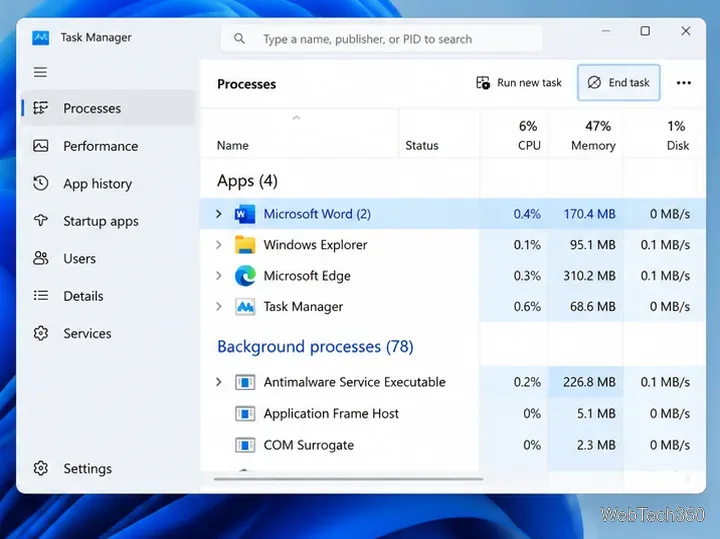
Task: Select the COM Surrogate row name
Action: coord(309,445)
